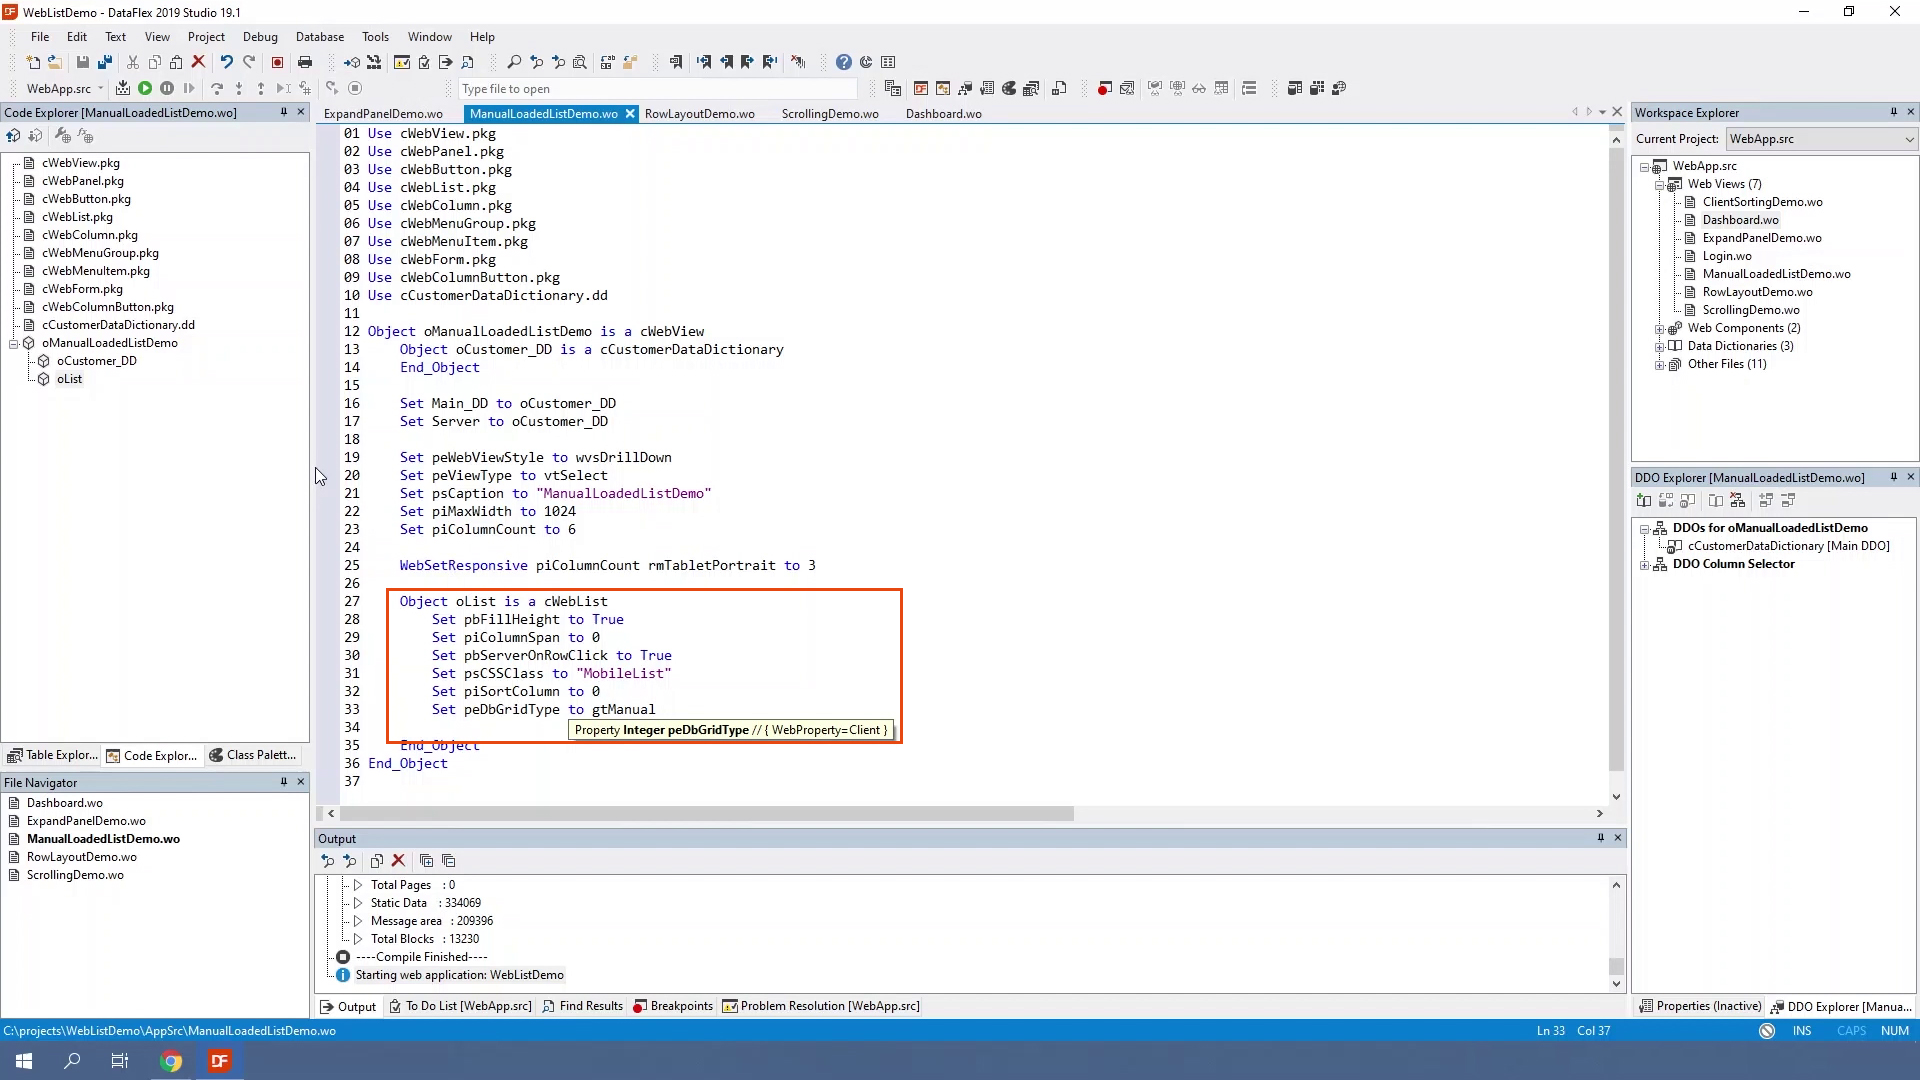Click the red Delete X toolbar icon
Viewport: 1920px width, 1080px height.
point(198,62)
